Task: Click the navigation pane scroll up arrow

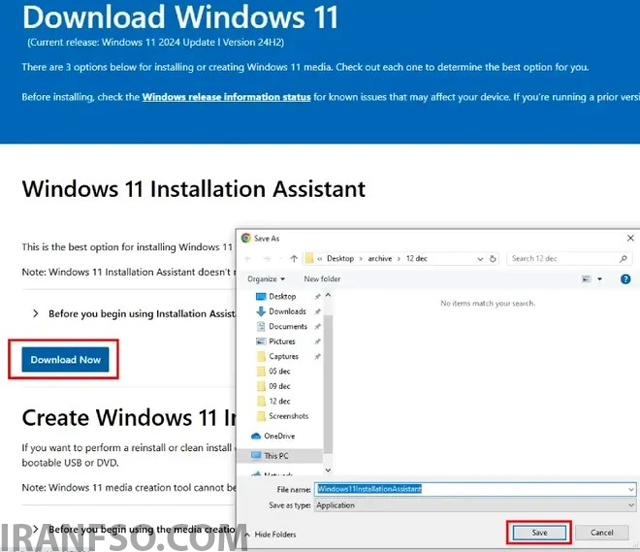Action: 328,295
